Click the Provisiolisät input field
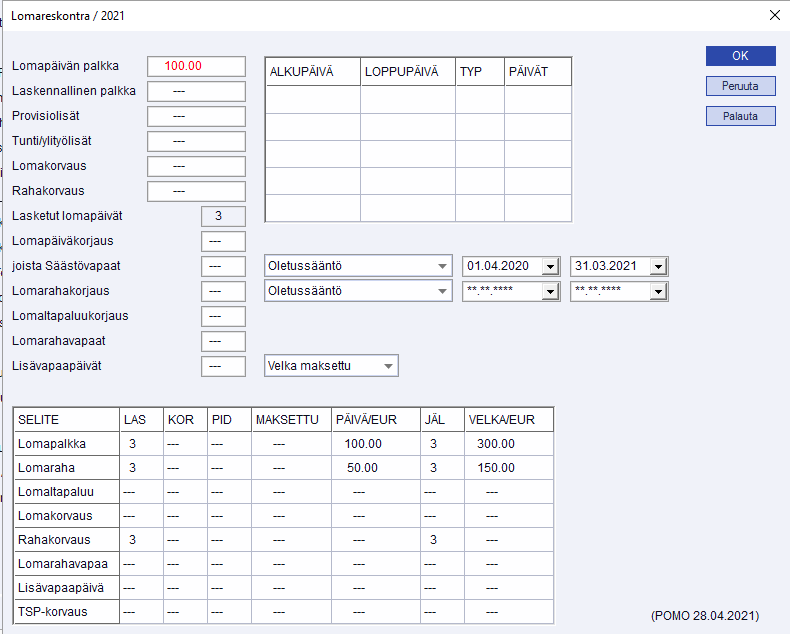The image size is (790, 634). 196,117
